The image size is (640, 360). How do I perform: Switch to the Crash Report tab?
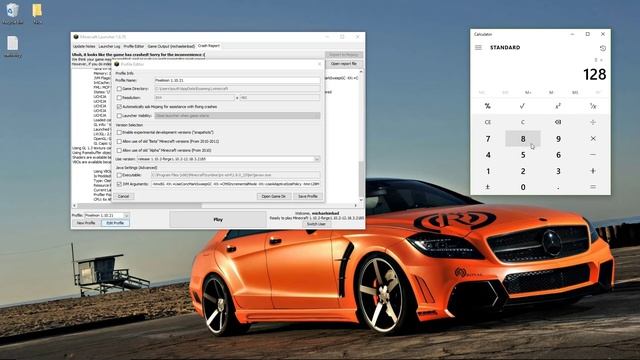coord(209,46)
